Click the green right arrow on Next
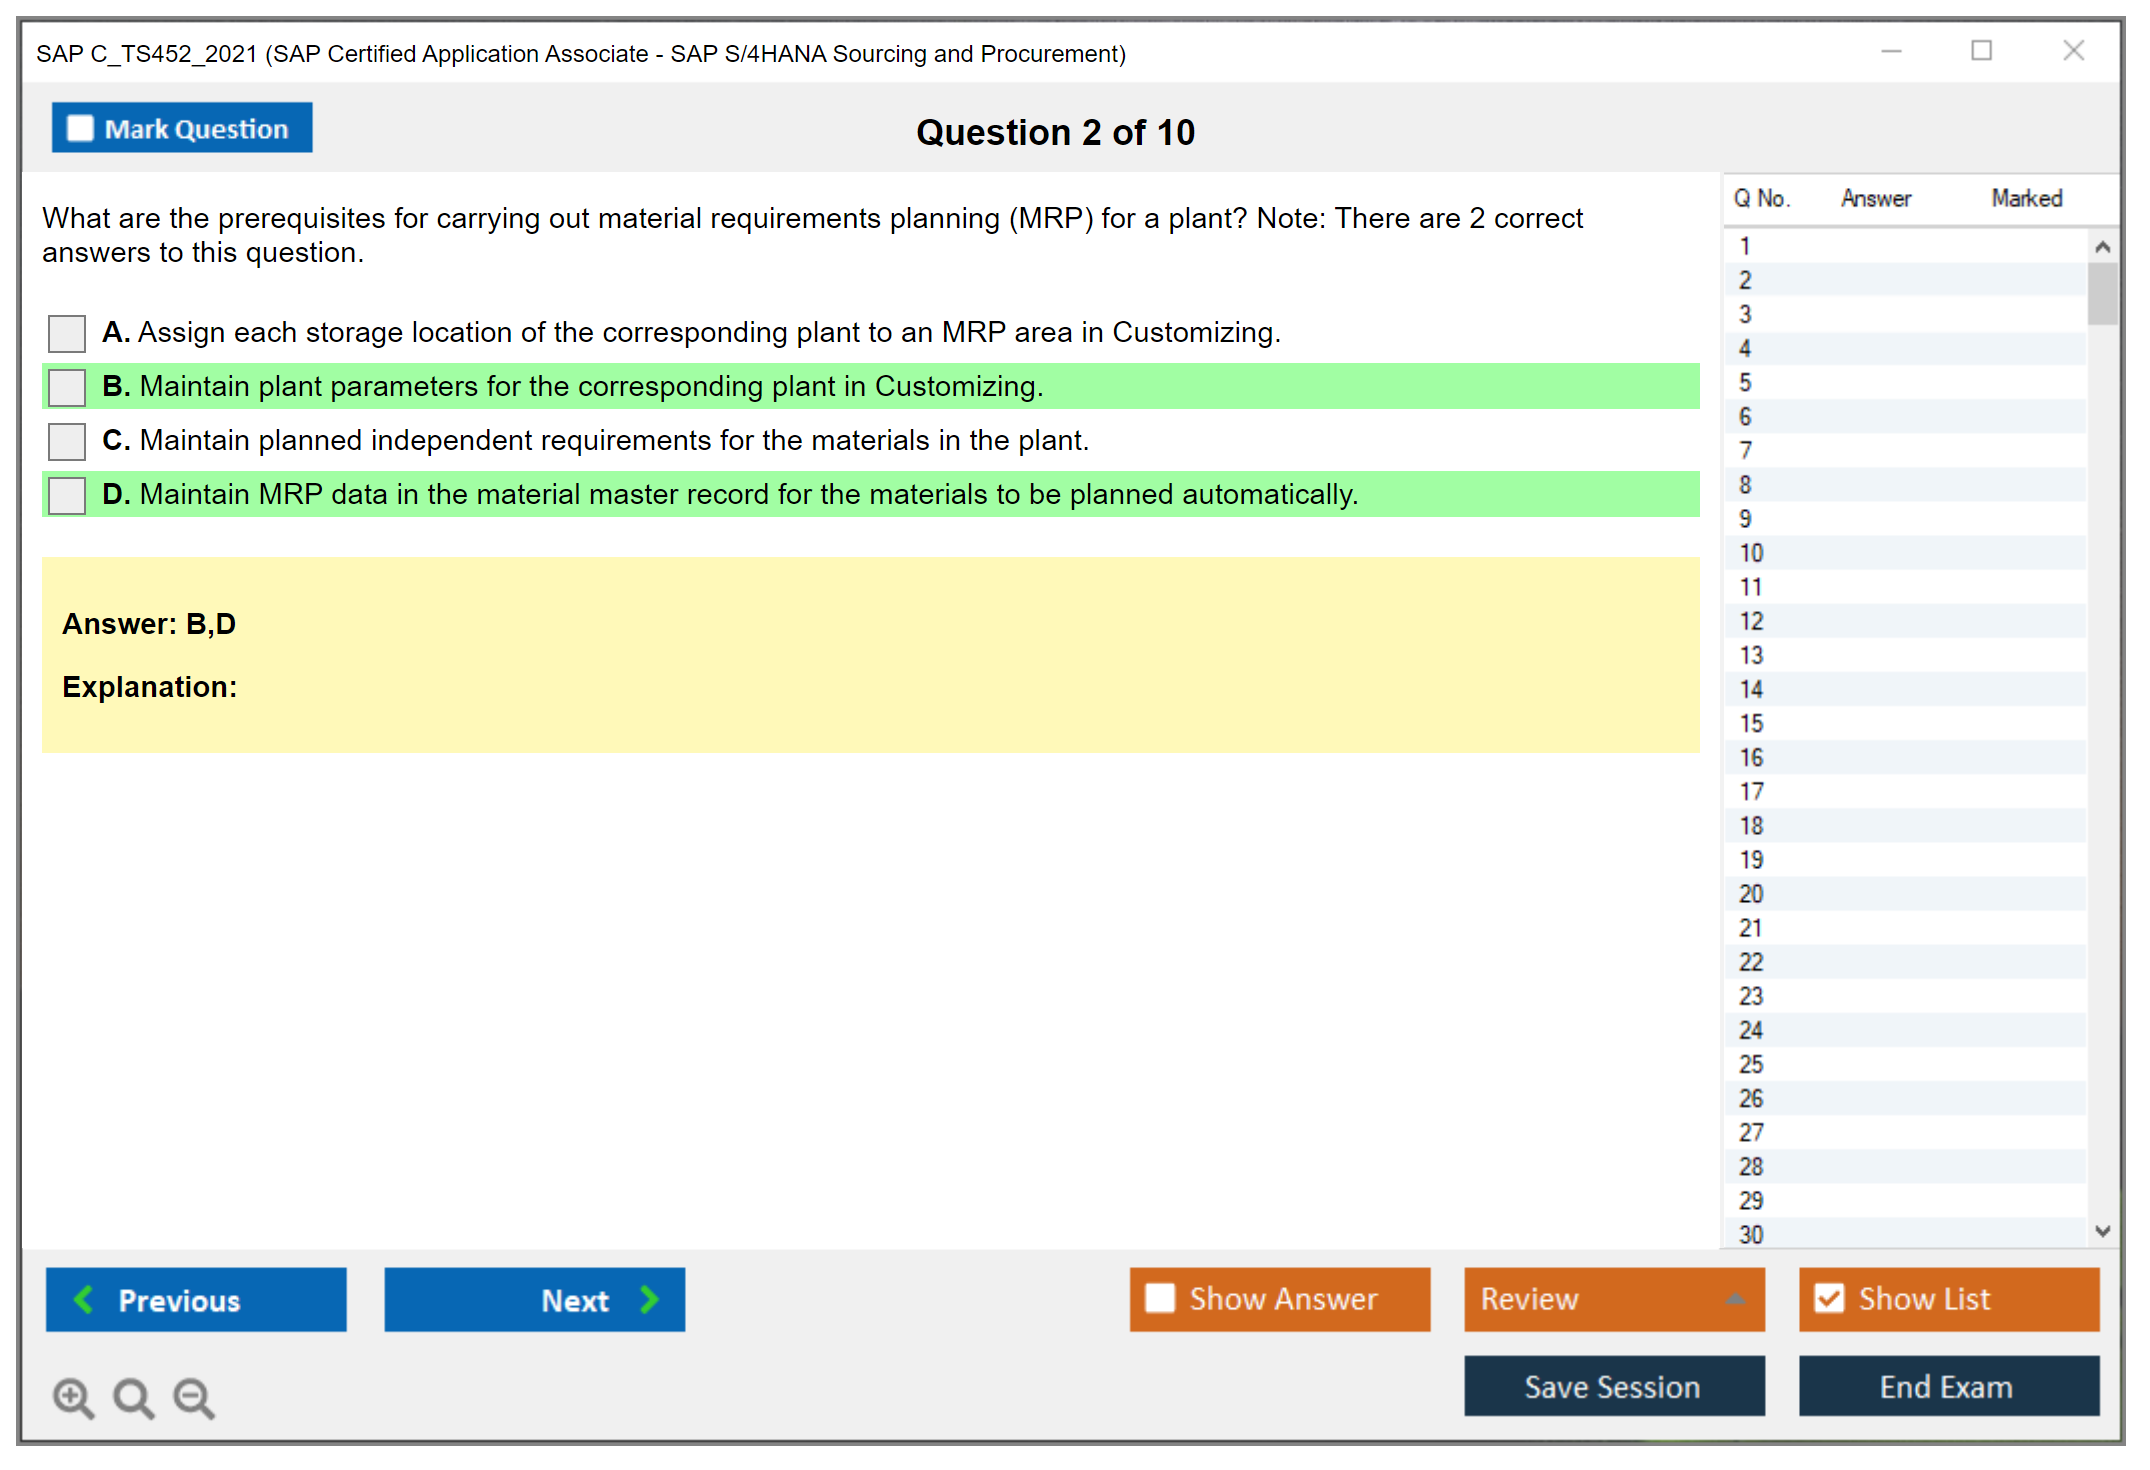Image resolution: width=2150 pixels, height=1470 pixels. pyautogui.click(x=649, y=1299)
